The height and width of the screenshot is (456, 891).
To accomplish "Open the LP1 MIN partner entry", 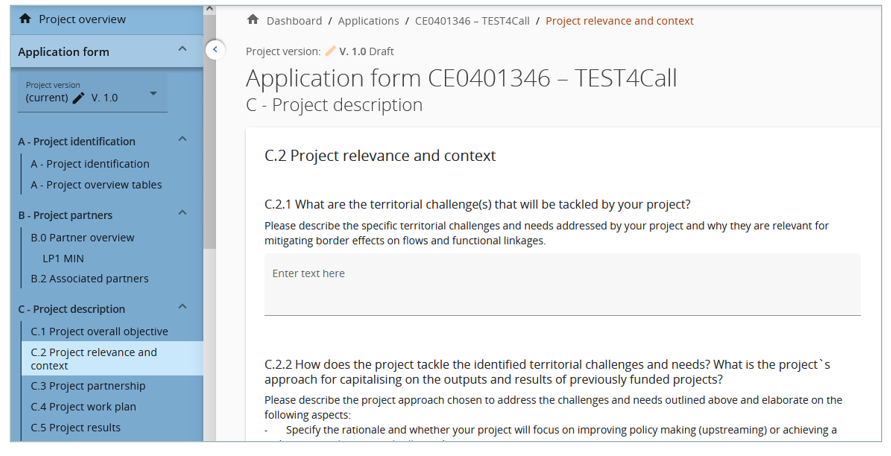I will click(63, 258).
